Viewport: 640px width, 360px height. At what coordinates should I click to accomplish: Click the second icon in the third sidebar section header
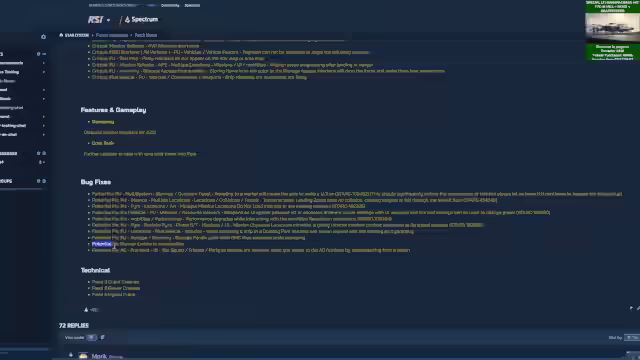(x=44, y=181)
